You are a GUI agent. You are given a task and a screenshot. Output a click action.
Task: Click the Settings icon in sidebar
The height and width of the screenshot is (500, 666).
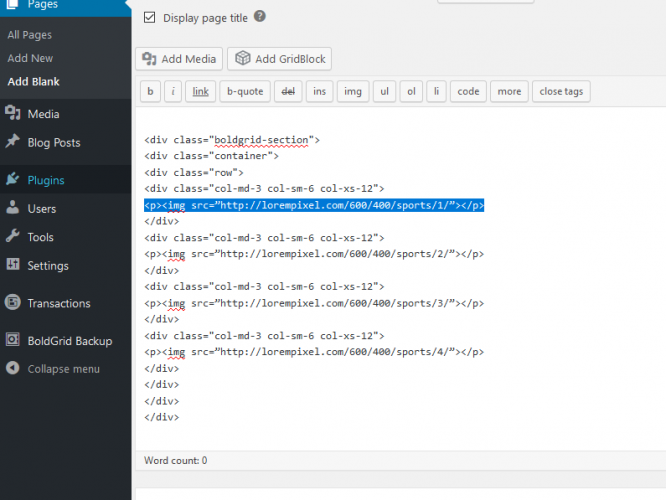(x=12, y=265)
